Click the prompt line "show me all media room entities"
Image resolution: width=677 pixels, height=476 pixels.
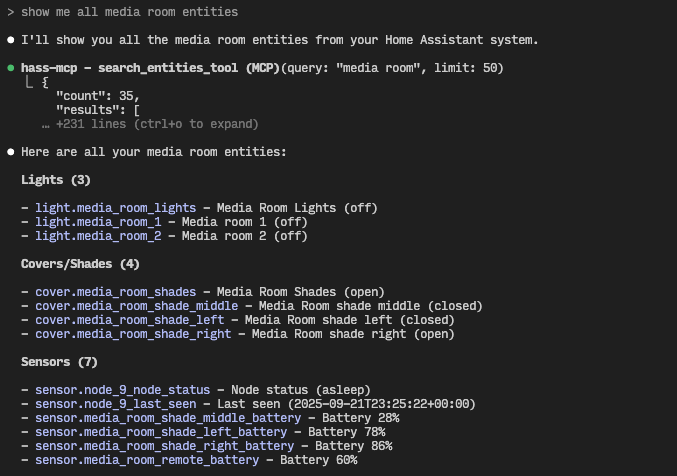pos(130,12)
